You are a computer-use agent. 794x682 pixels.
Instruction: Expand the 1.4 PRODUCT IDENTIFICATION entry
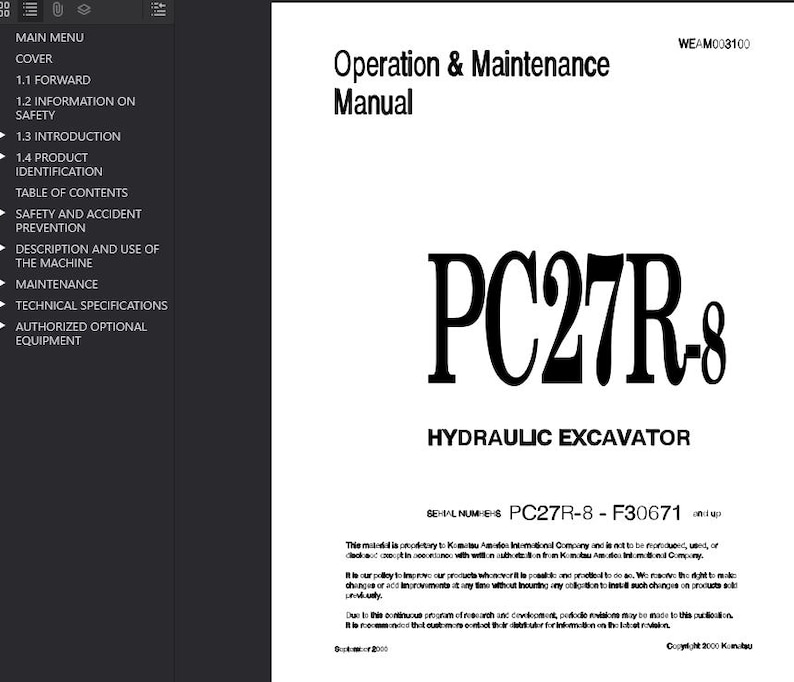coord(3,156)
